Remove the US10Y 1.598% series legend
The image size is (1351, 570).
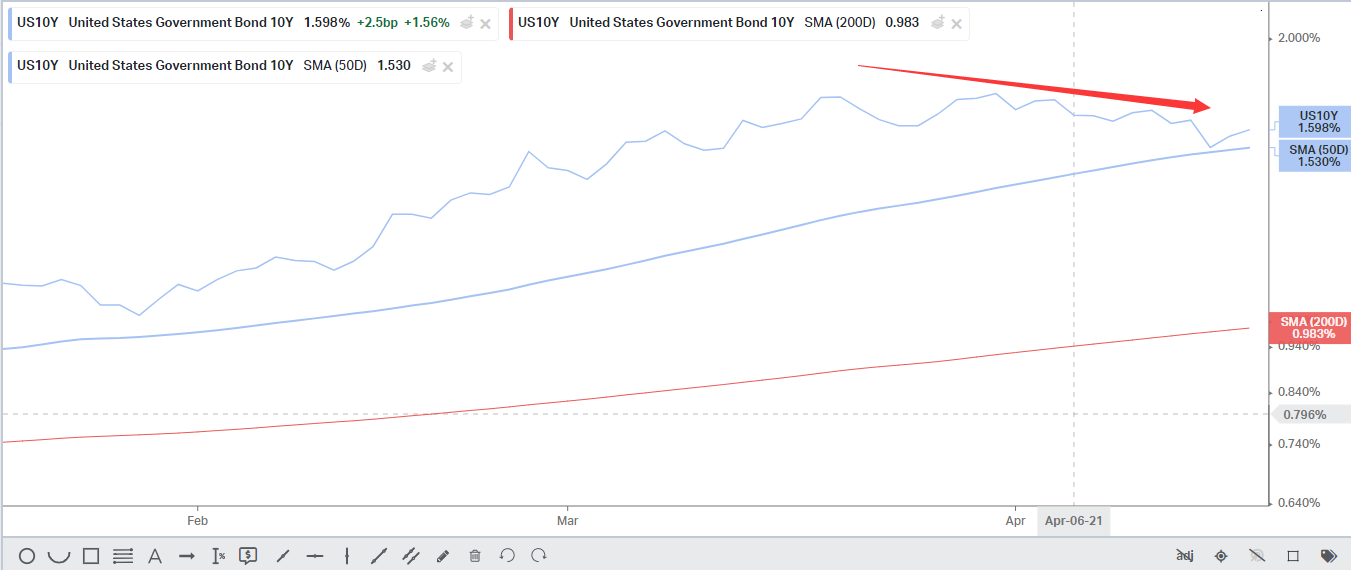coord(485,23)
